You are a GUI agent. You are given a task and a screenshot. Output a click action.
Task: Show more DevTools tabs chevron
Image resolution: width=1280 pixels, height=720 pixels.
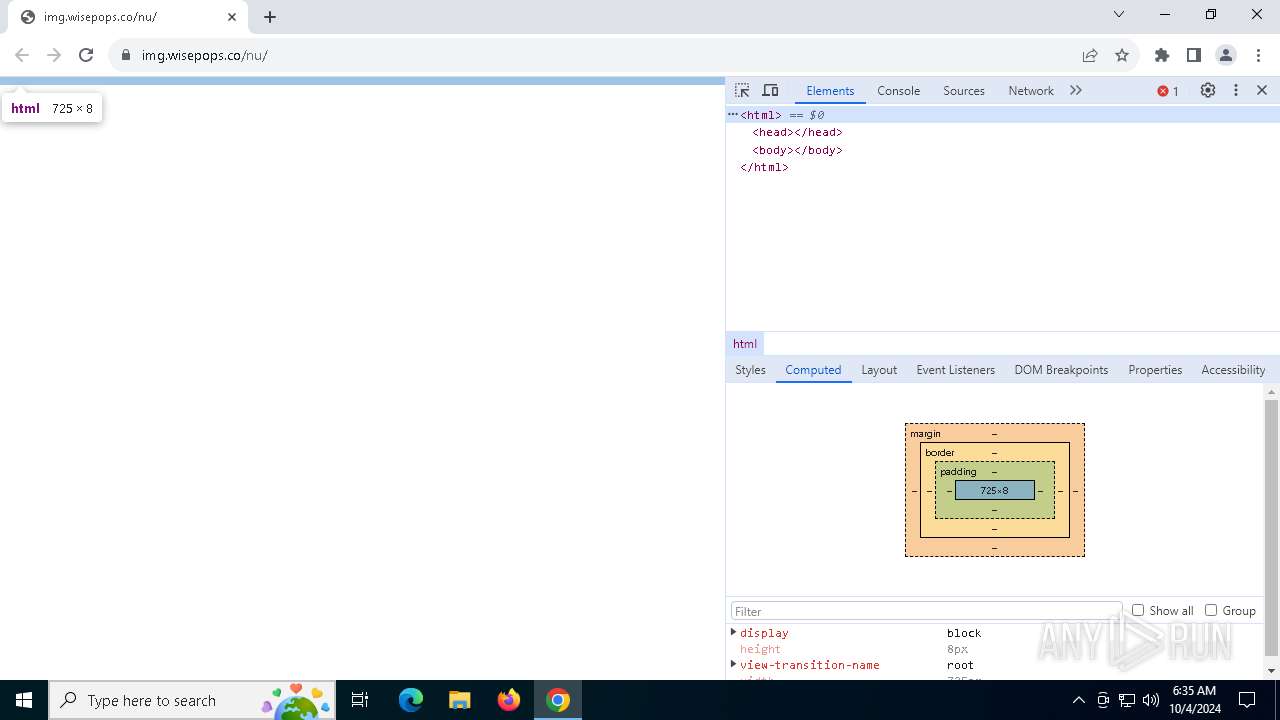1076,90
